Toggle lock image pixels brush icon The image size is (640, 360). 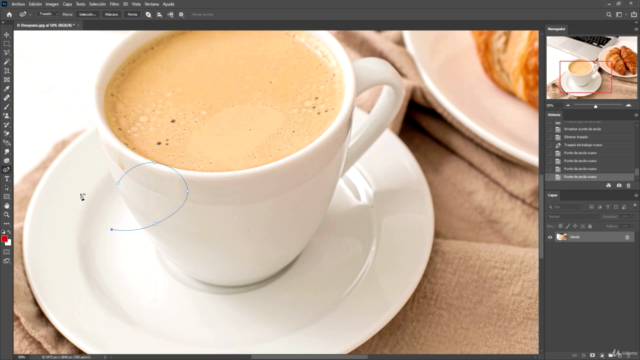pos(568,226)
